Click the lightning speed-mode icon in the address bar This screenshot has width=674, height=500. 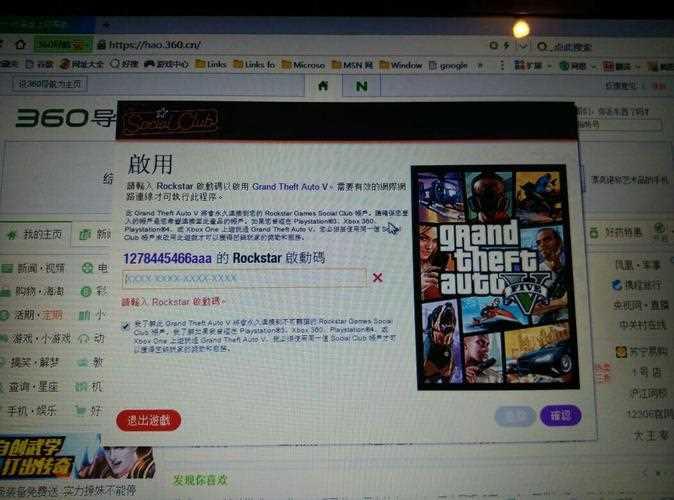(x=507, y=45)
